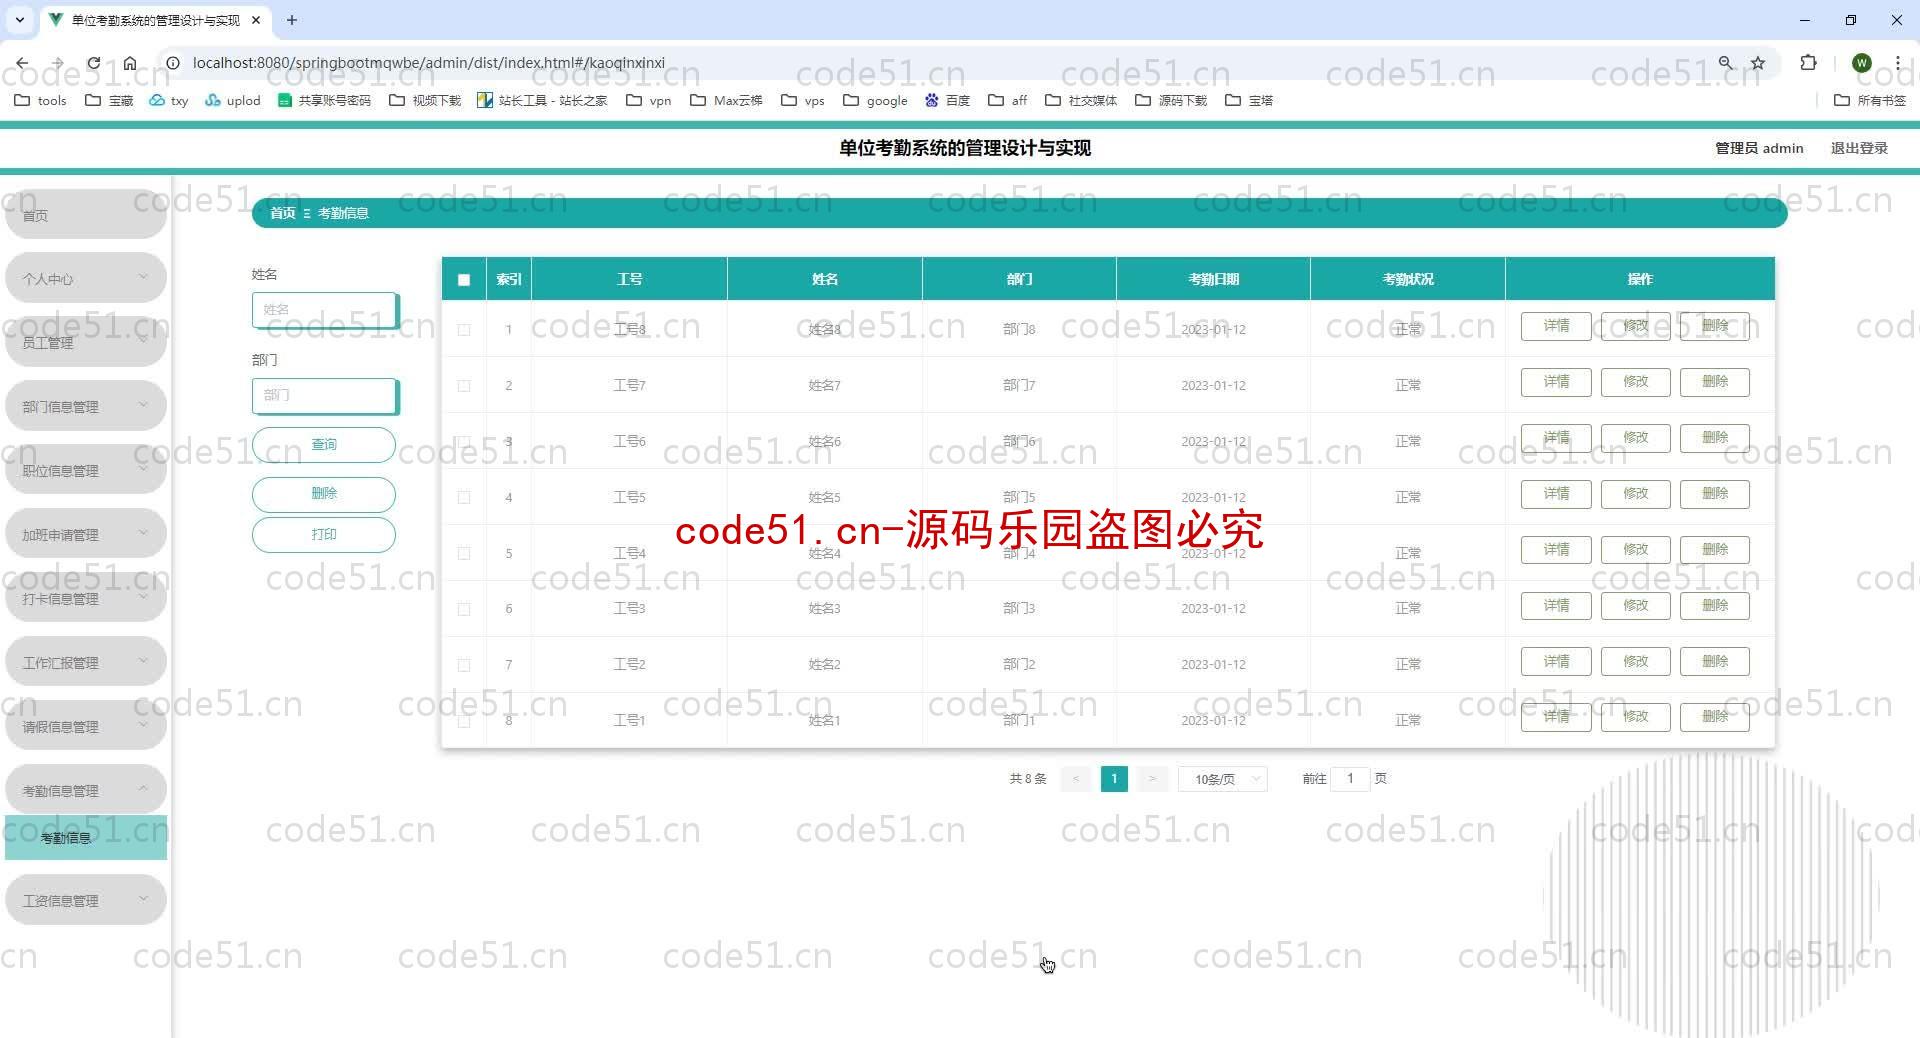Click the 管理员 admin user label
This screenshot has height=1038, width=1920.
(x=1759, y=148)
